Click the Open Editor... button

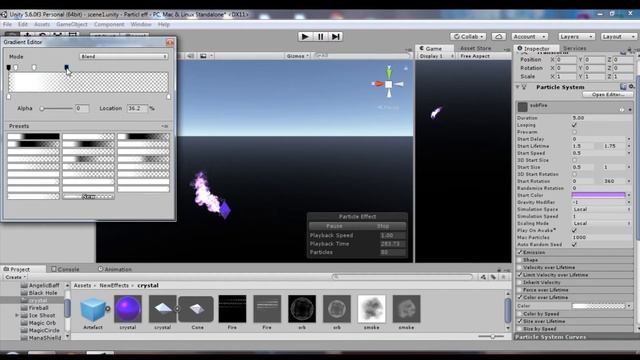[x=608, y=94]
